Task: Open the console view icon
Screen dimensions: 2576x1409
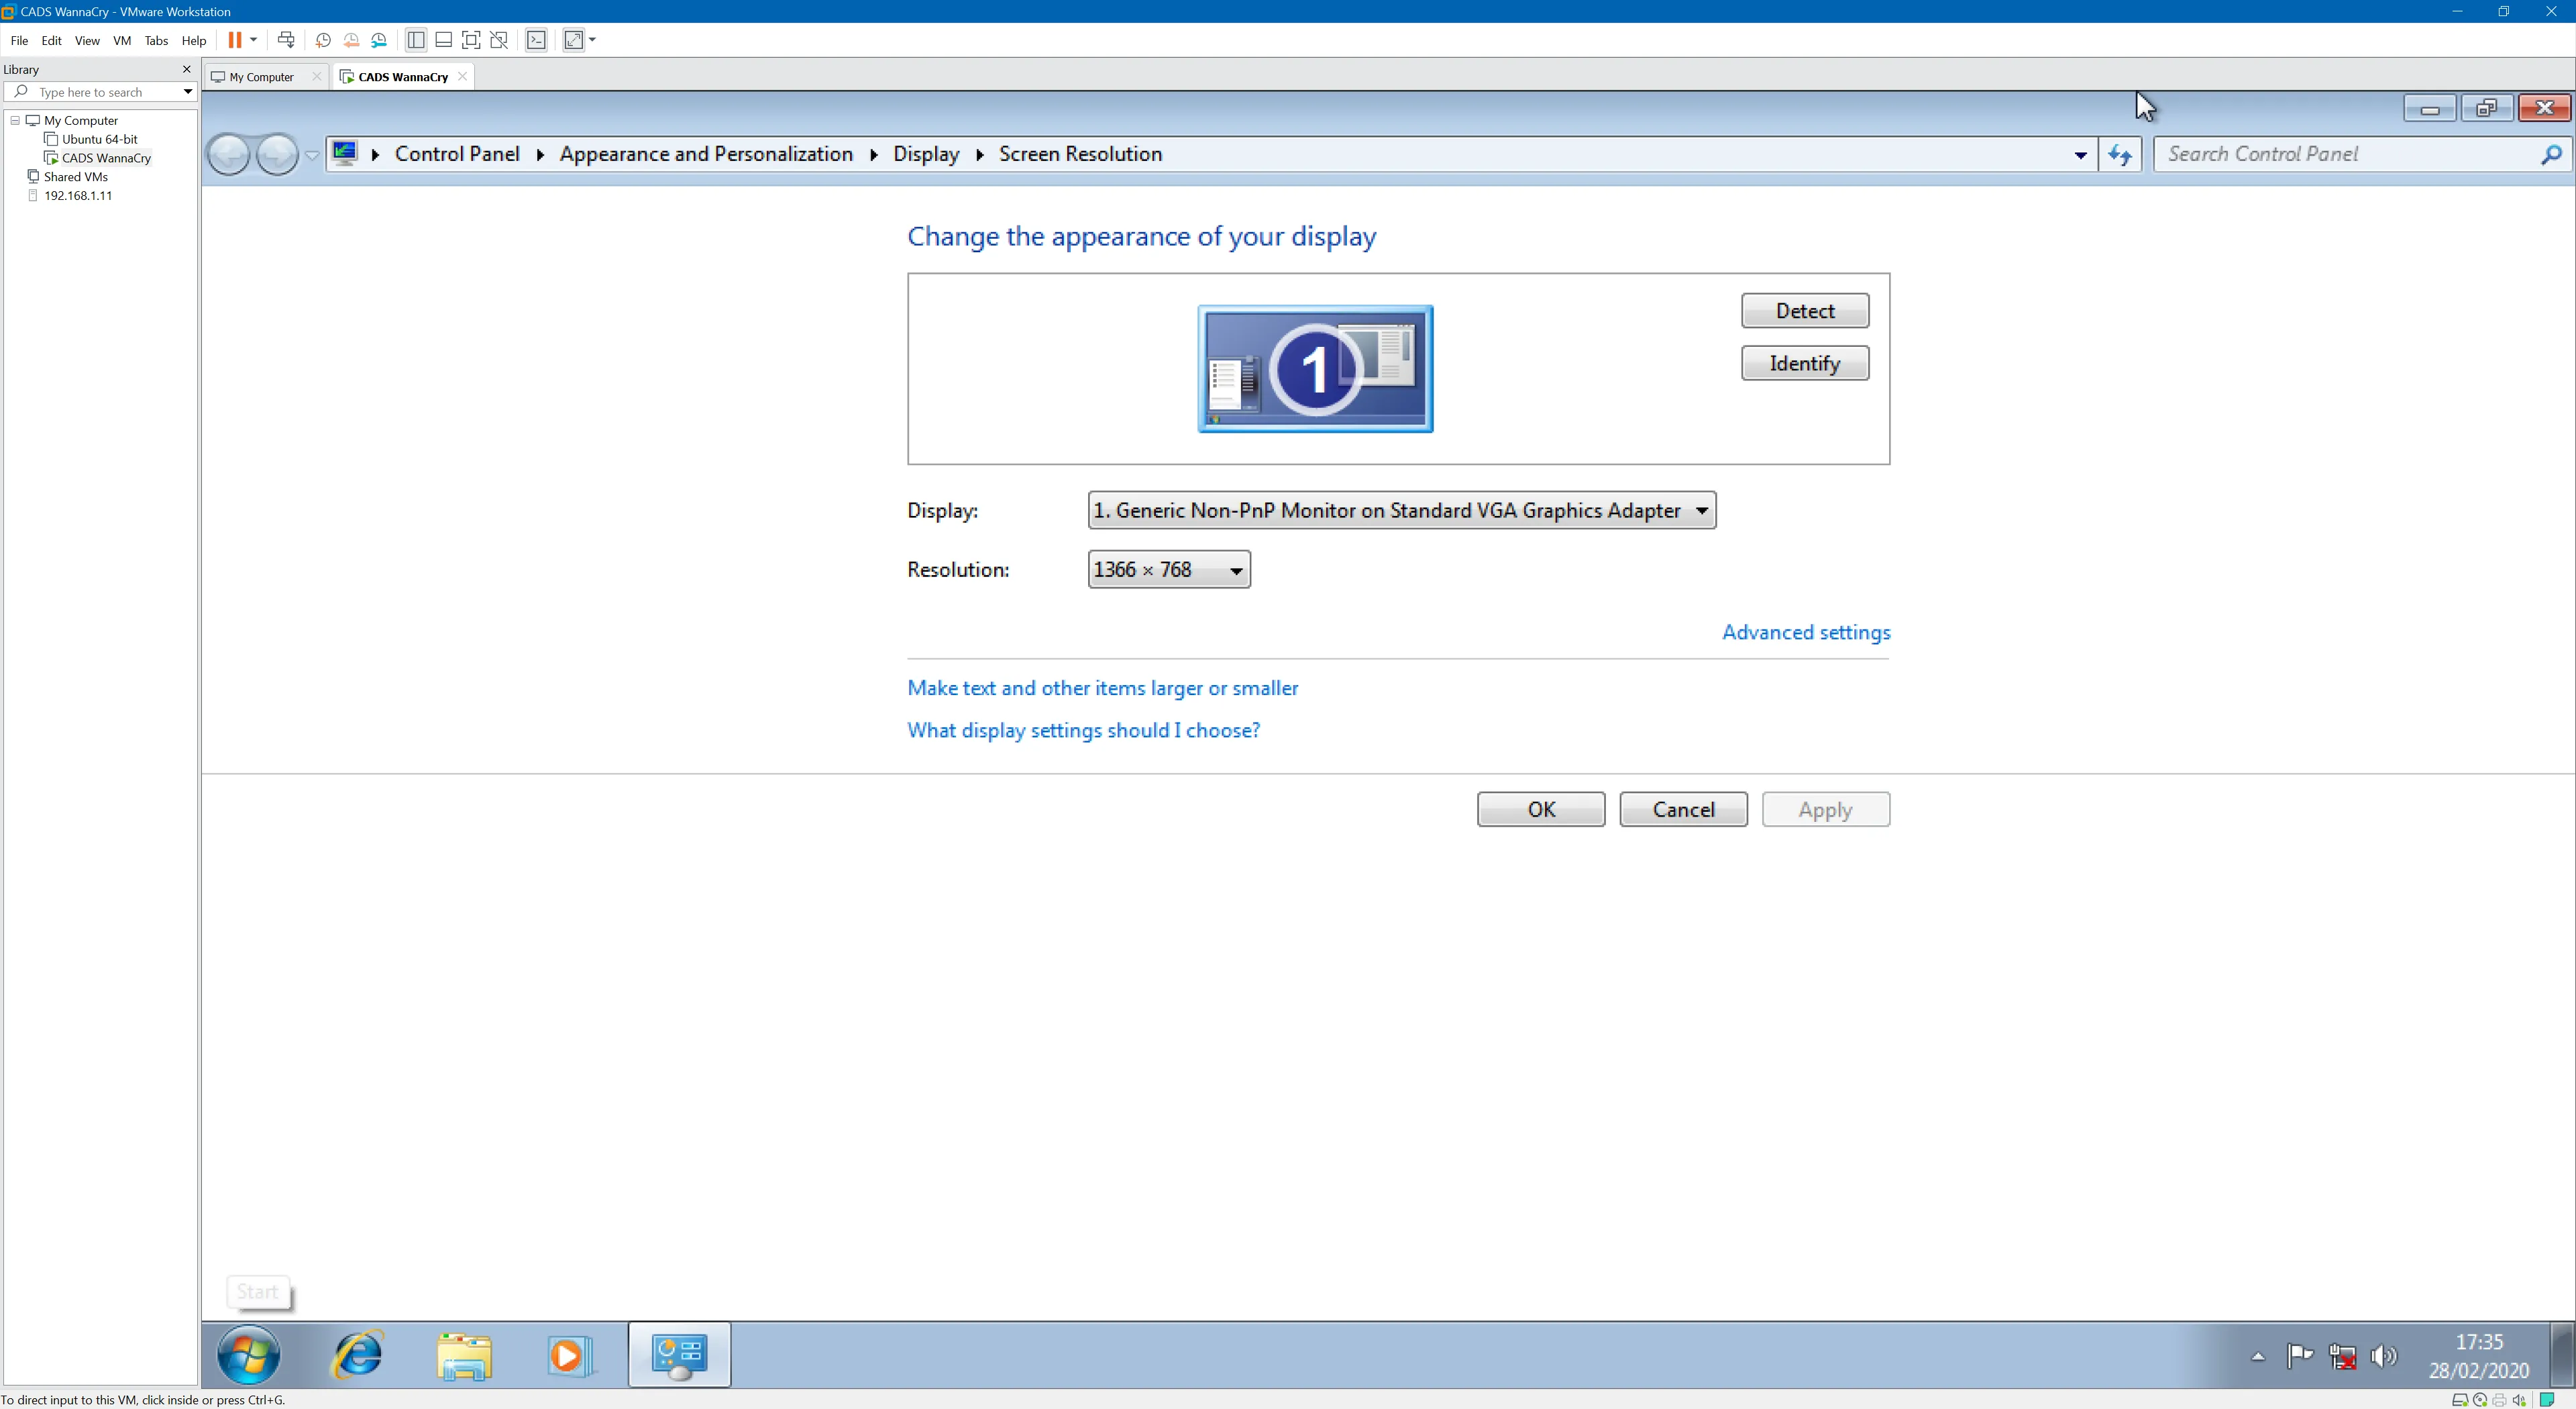Action: pos(537,40)
